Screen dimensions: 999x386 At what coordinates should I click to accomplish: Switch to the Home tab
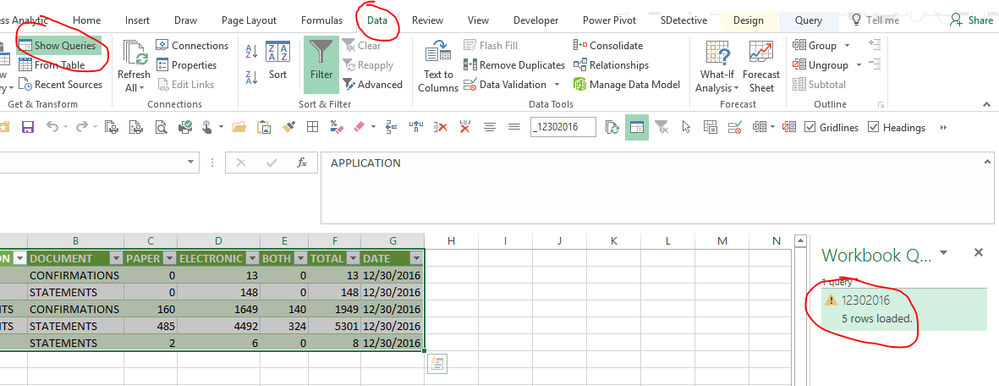tap(87, 20)
